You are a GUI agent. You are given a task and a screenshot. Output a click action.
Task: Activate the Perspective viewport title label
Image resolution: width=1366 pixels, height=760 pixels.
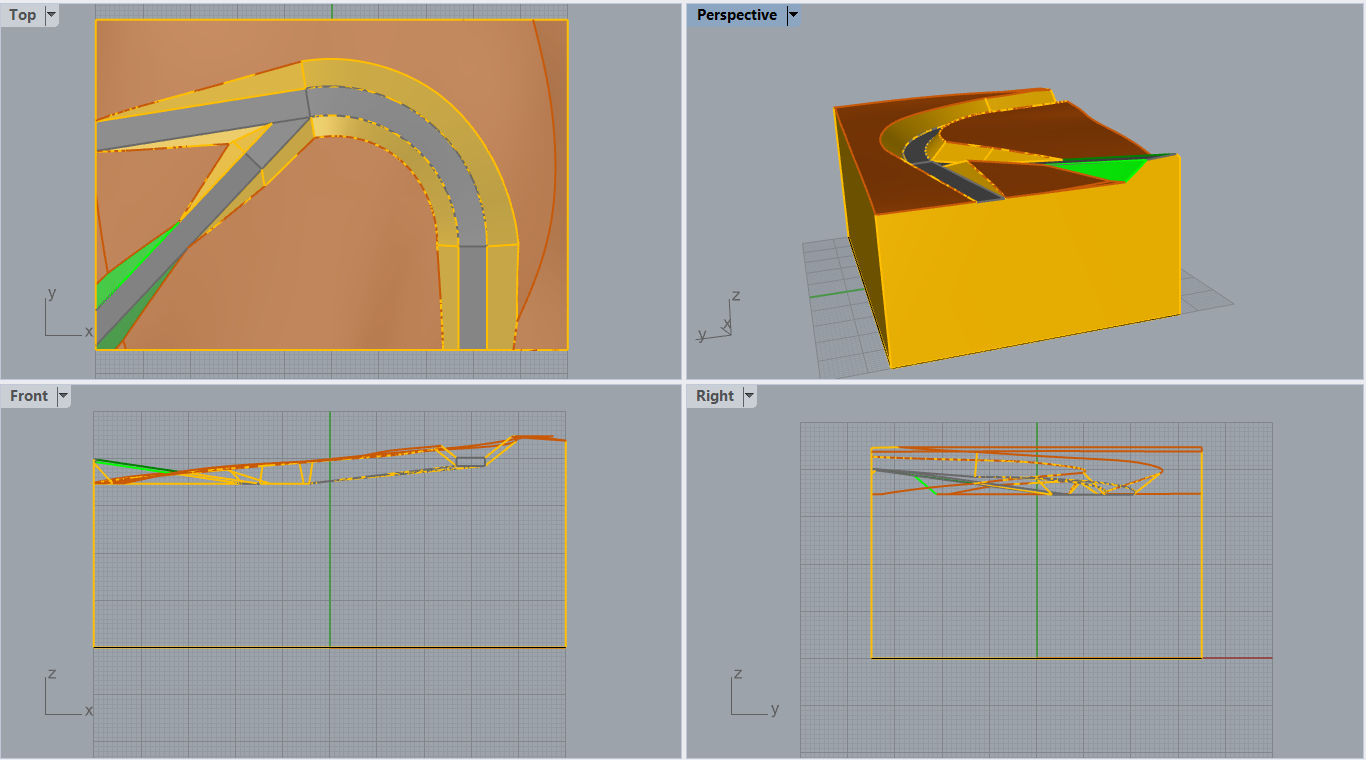[x=737, y=15]
